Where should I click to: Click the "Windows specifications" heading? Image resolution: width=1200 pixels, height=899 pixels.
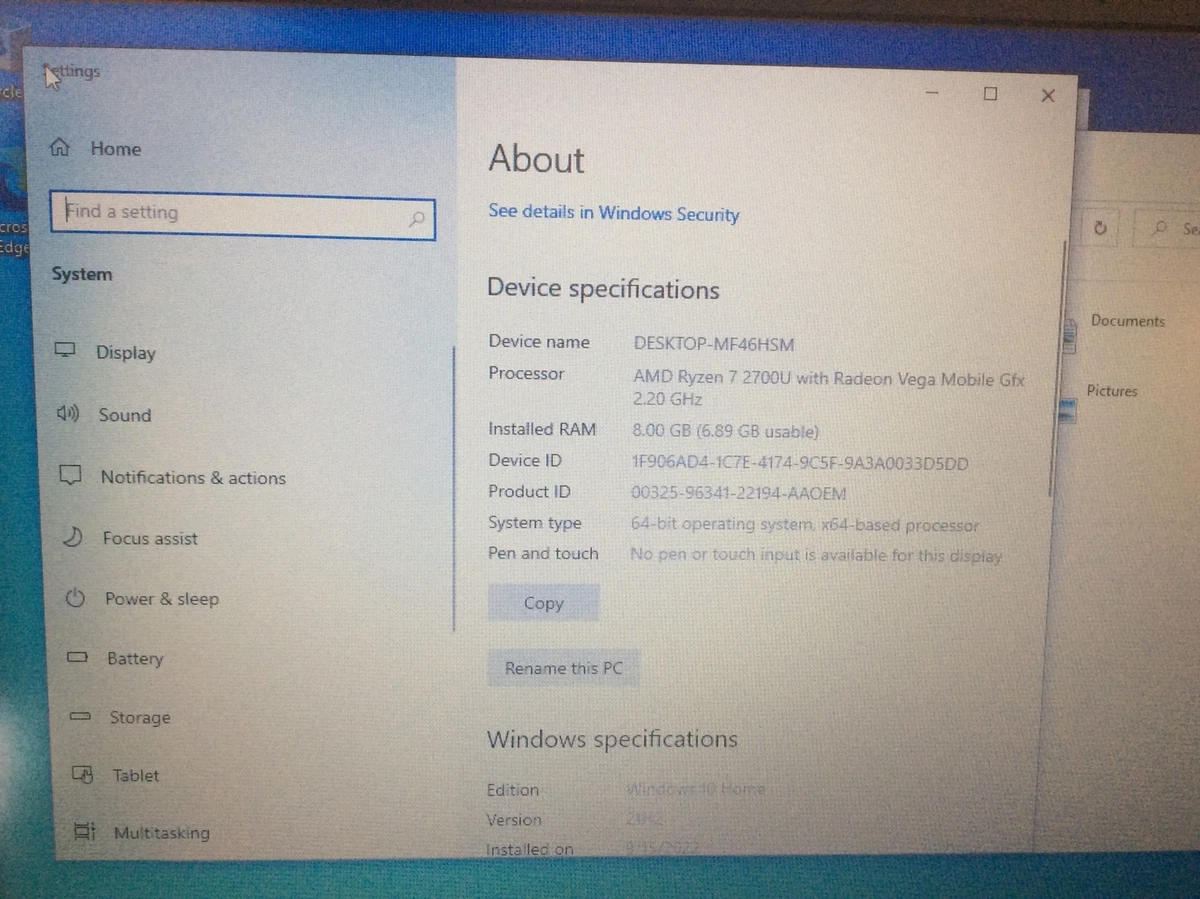612,740
